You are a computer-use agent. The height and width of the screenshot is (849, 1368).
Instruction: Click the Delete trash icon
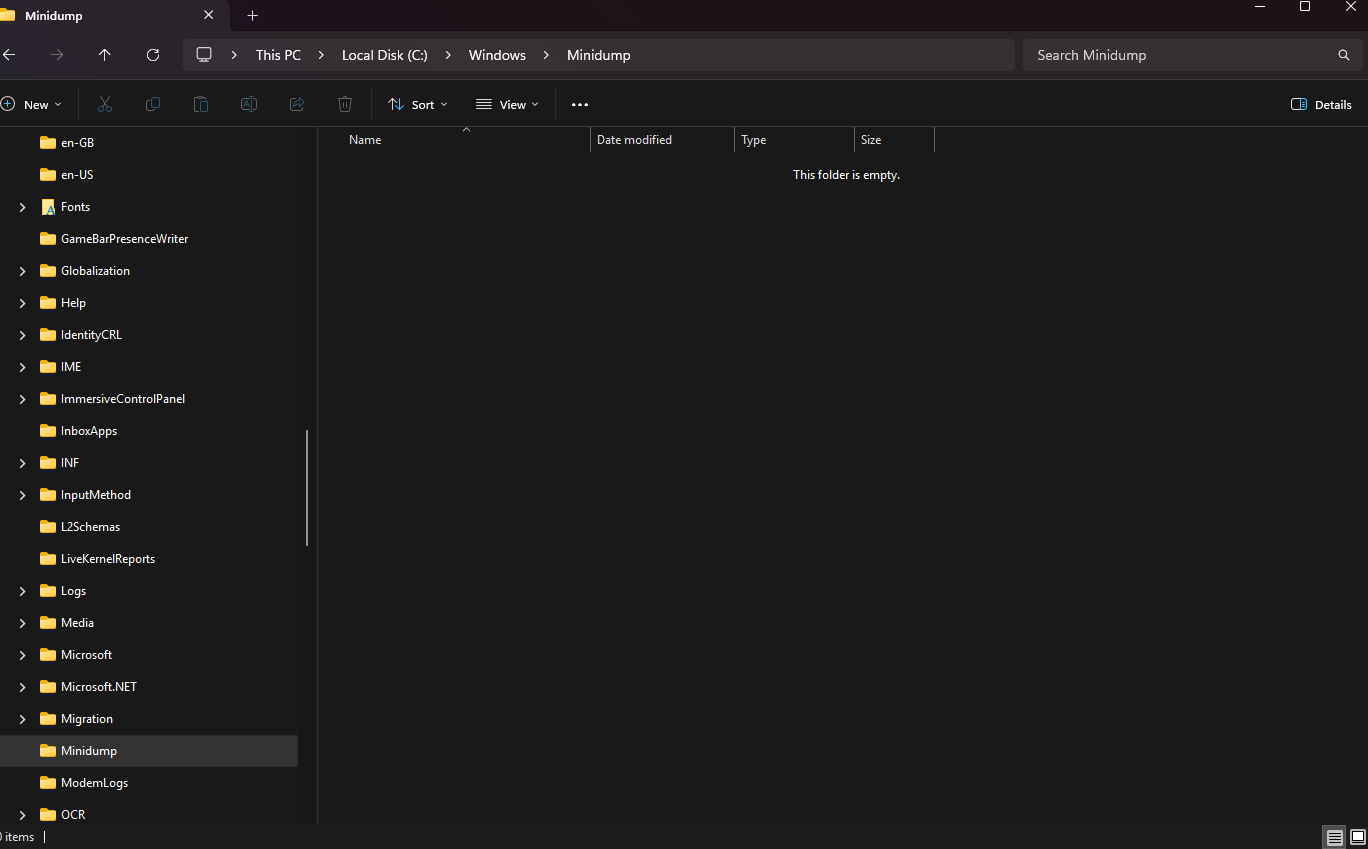point(344,104)
